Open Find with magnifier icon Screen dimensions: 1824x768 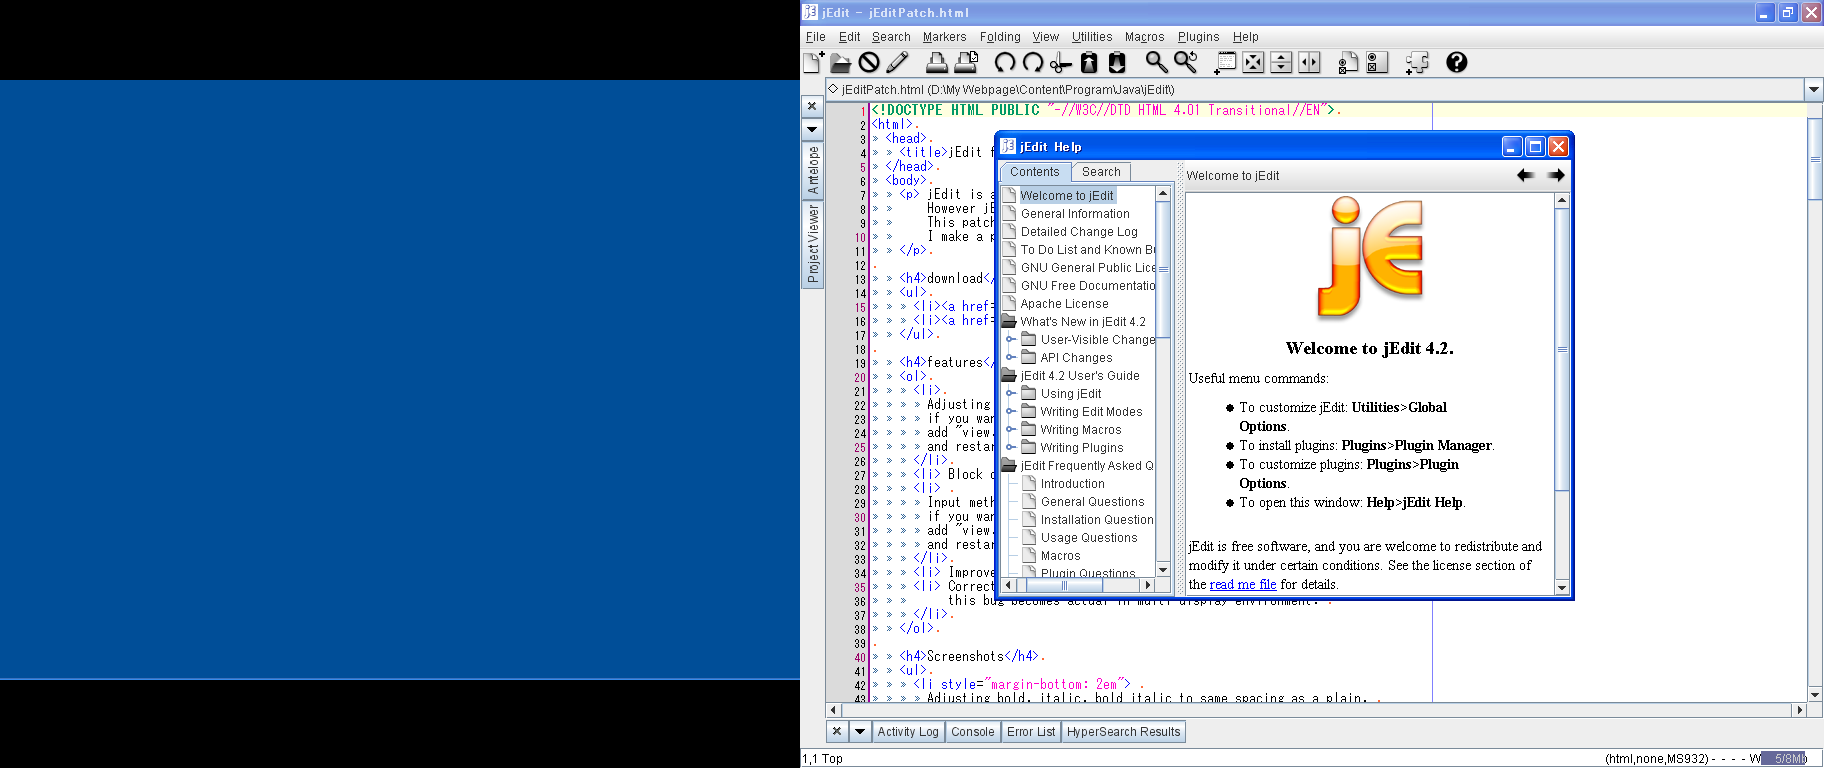point(1157,62)
